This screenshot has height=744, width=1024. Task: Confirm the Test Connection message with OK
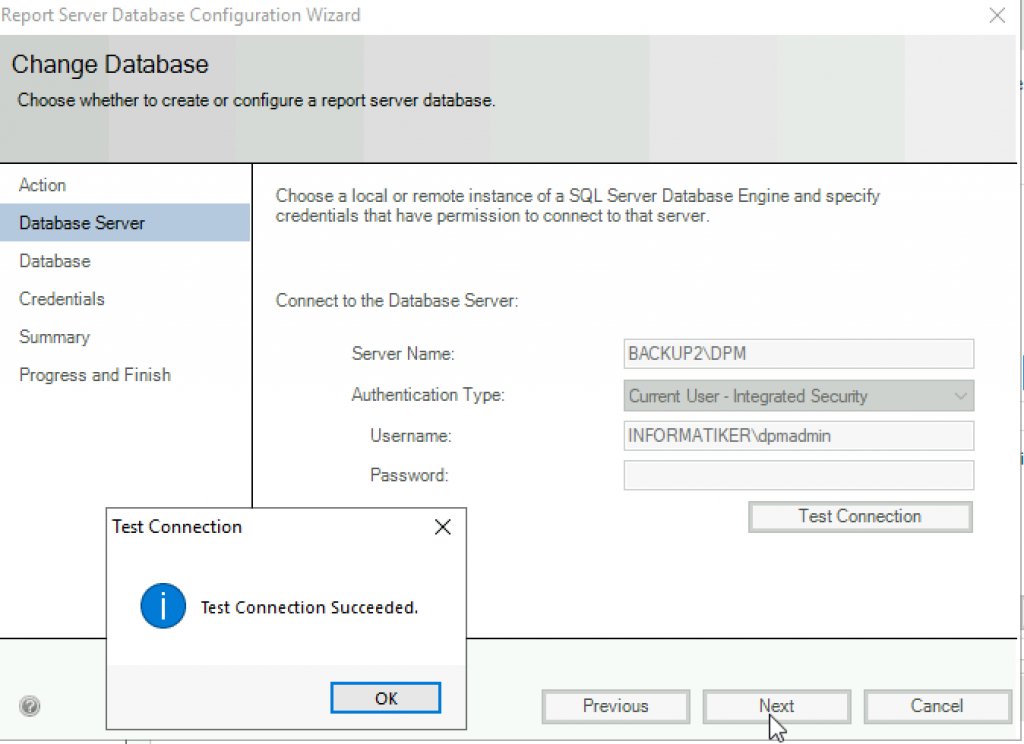385,698
